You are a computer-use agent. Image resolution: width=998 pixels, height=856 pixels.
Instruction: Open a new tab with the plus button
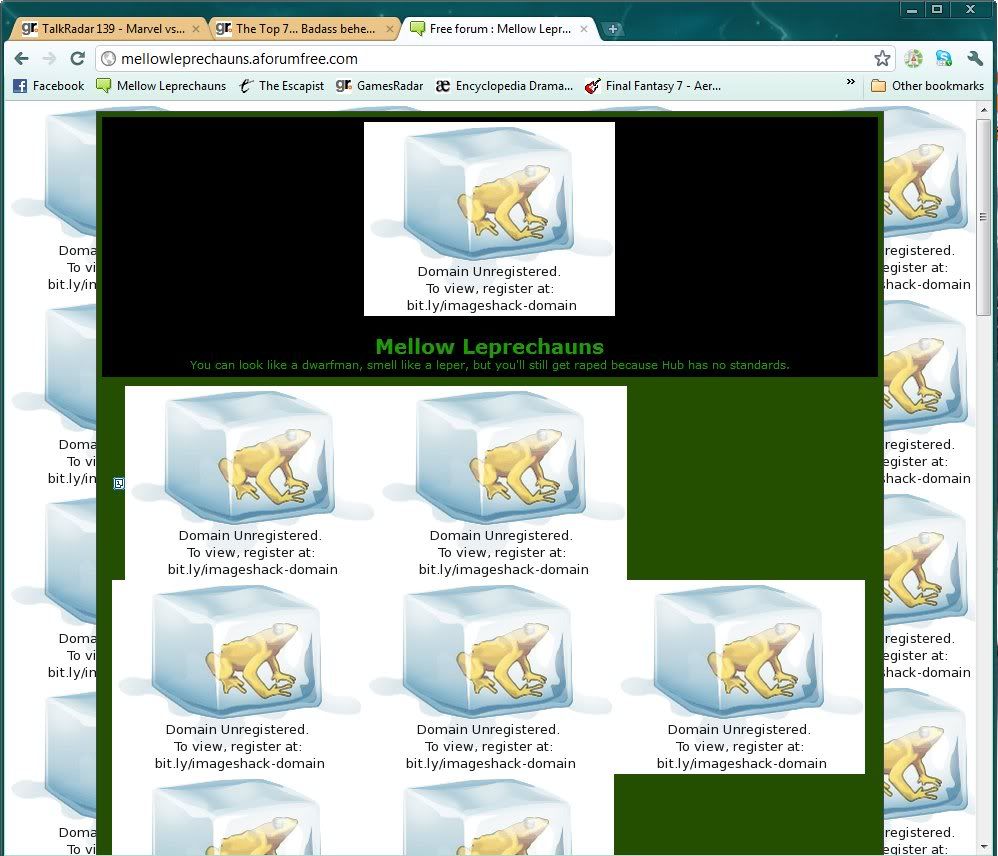pyautogui.click(x=612, y=29)
